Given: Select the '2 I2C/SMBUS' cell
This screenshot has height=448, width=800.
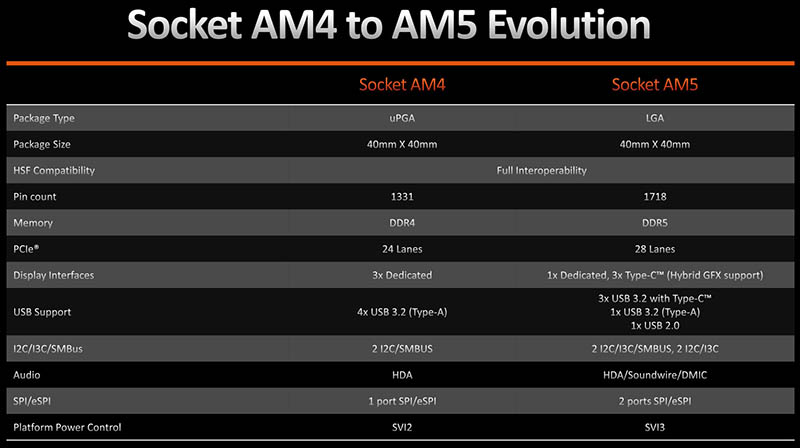Looking at the screenshot, I should pyautogui.click(x=402, y=349).
